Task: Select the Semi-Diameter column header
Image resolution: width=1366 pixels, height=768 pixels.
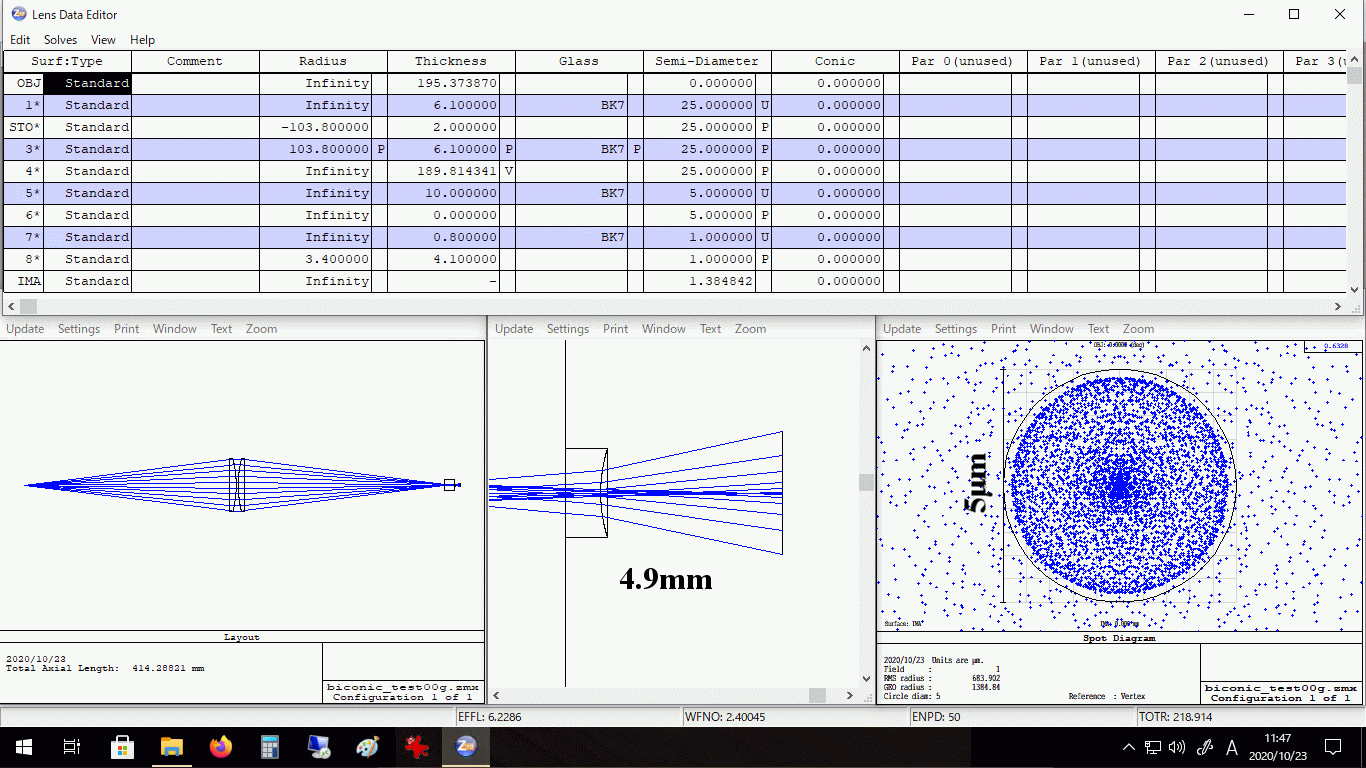Action: coord(707,61)
